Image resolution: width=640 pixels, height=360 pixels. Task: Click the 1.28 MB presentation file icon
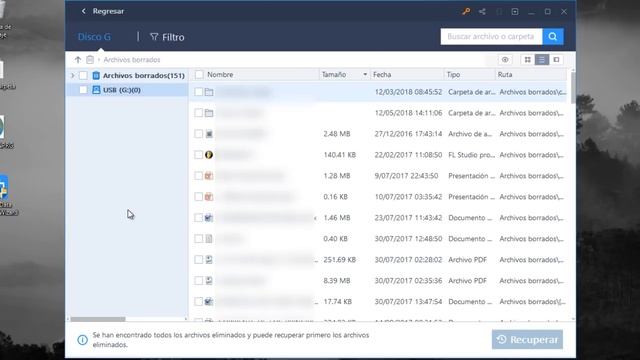(209, 176)
